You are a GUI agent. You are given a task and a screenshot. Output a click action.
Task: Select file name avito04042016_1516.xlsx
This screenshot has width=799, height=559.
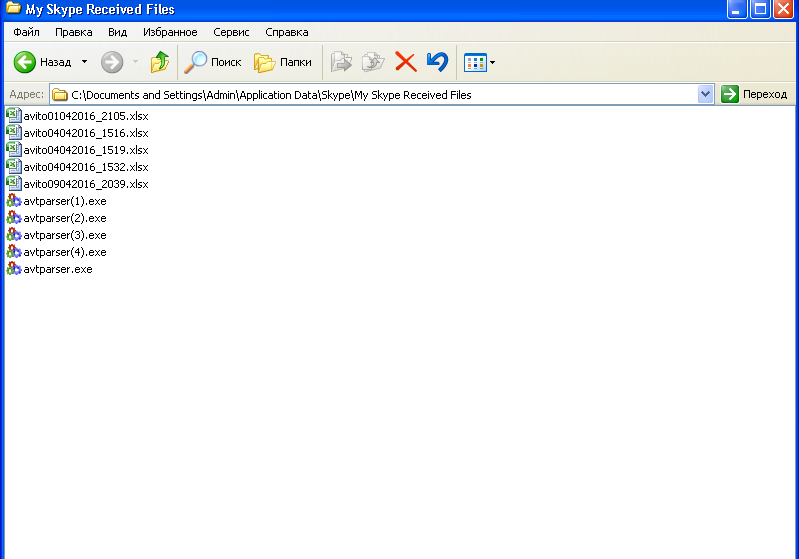86,133
